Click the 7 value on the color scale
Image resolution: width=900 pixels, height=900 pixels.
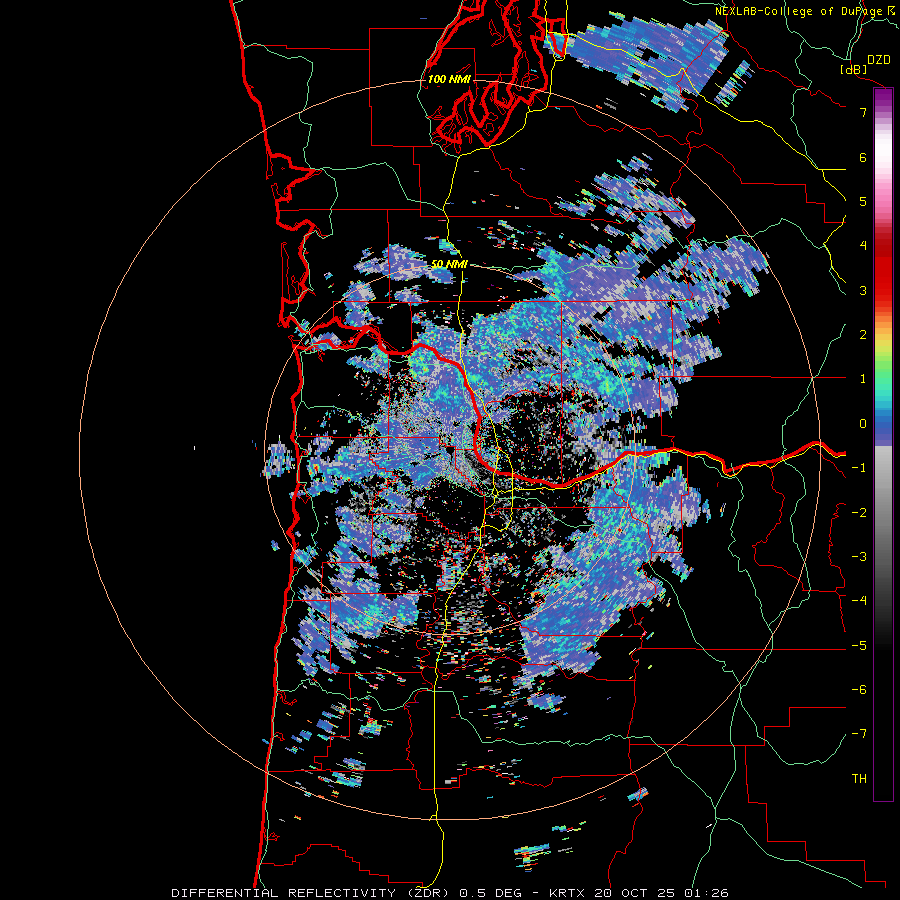click(x=863, y=112)
